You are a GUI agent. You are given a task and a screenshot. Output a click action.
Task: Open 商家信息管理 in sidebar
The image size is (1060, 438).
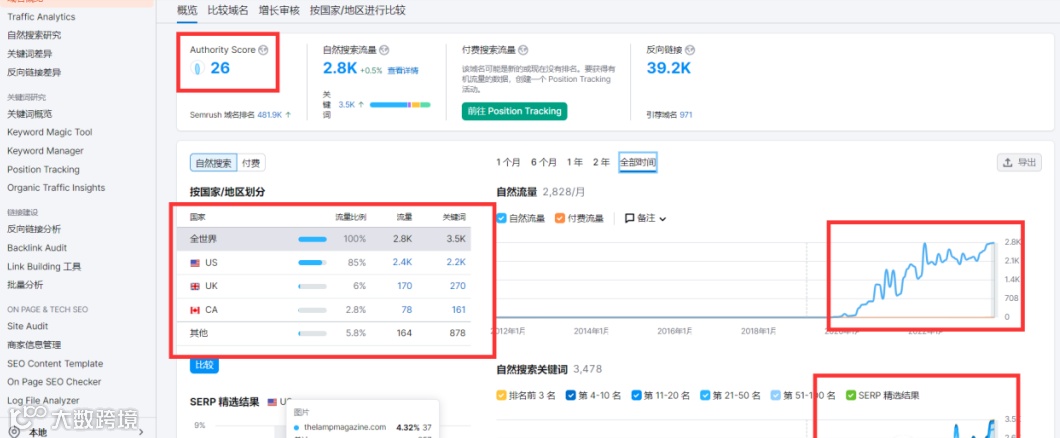click(34, 345)
